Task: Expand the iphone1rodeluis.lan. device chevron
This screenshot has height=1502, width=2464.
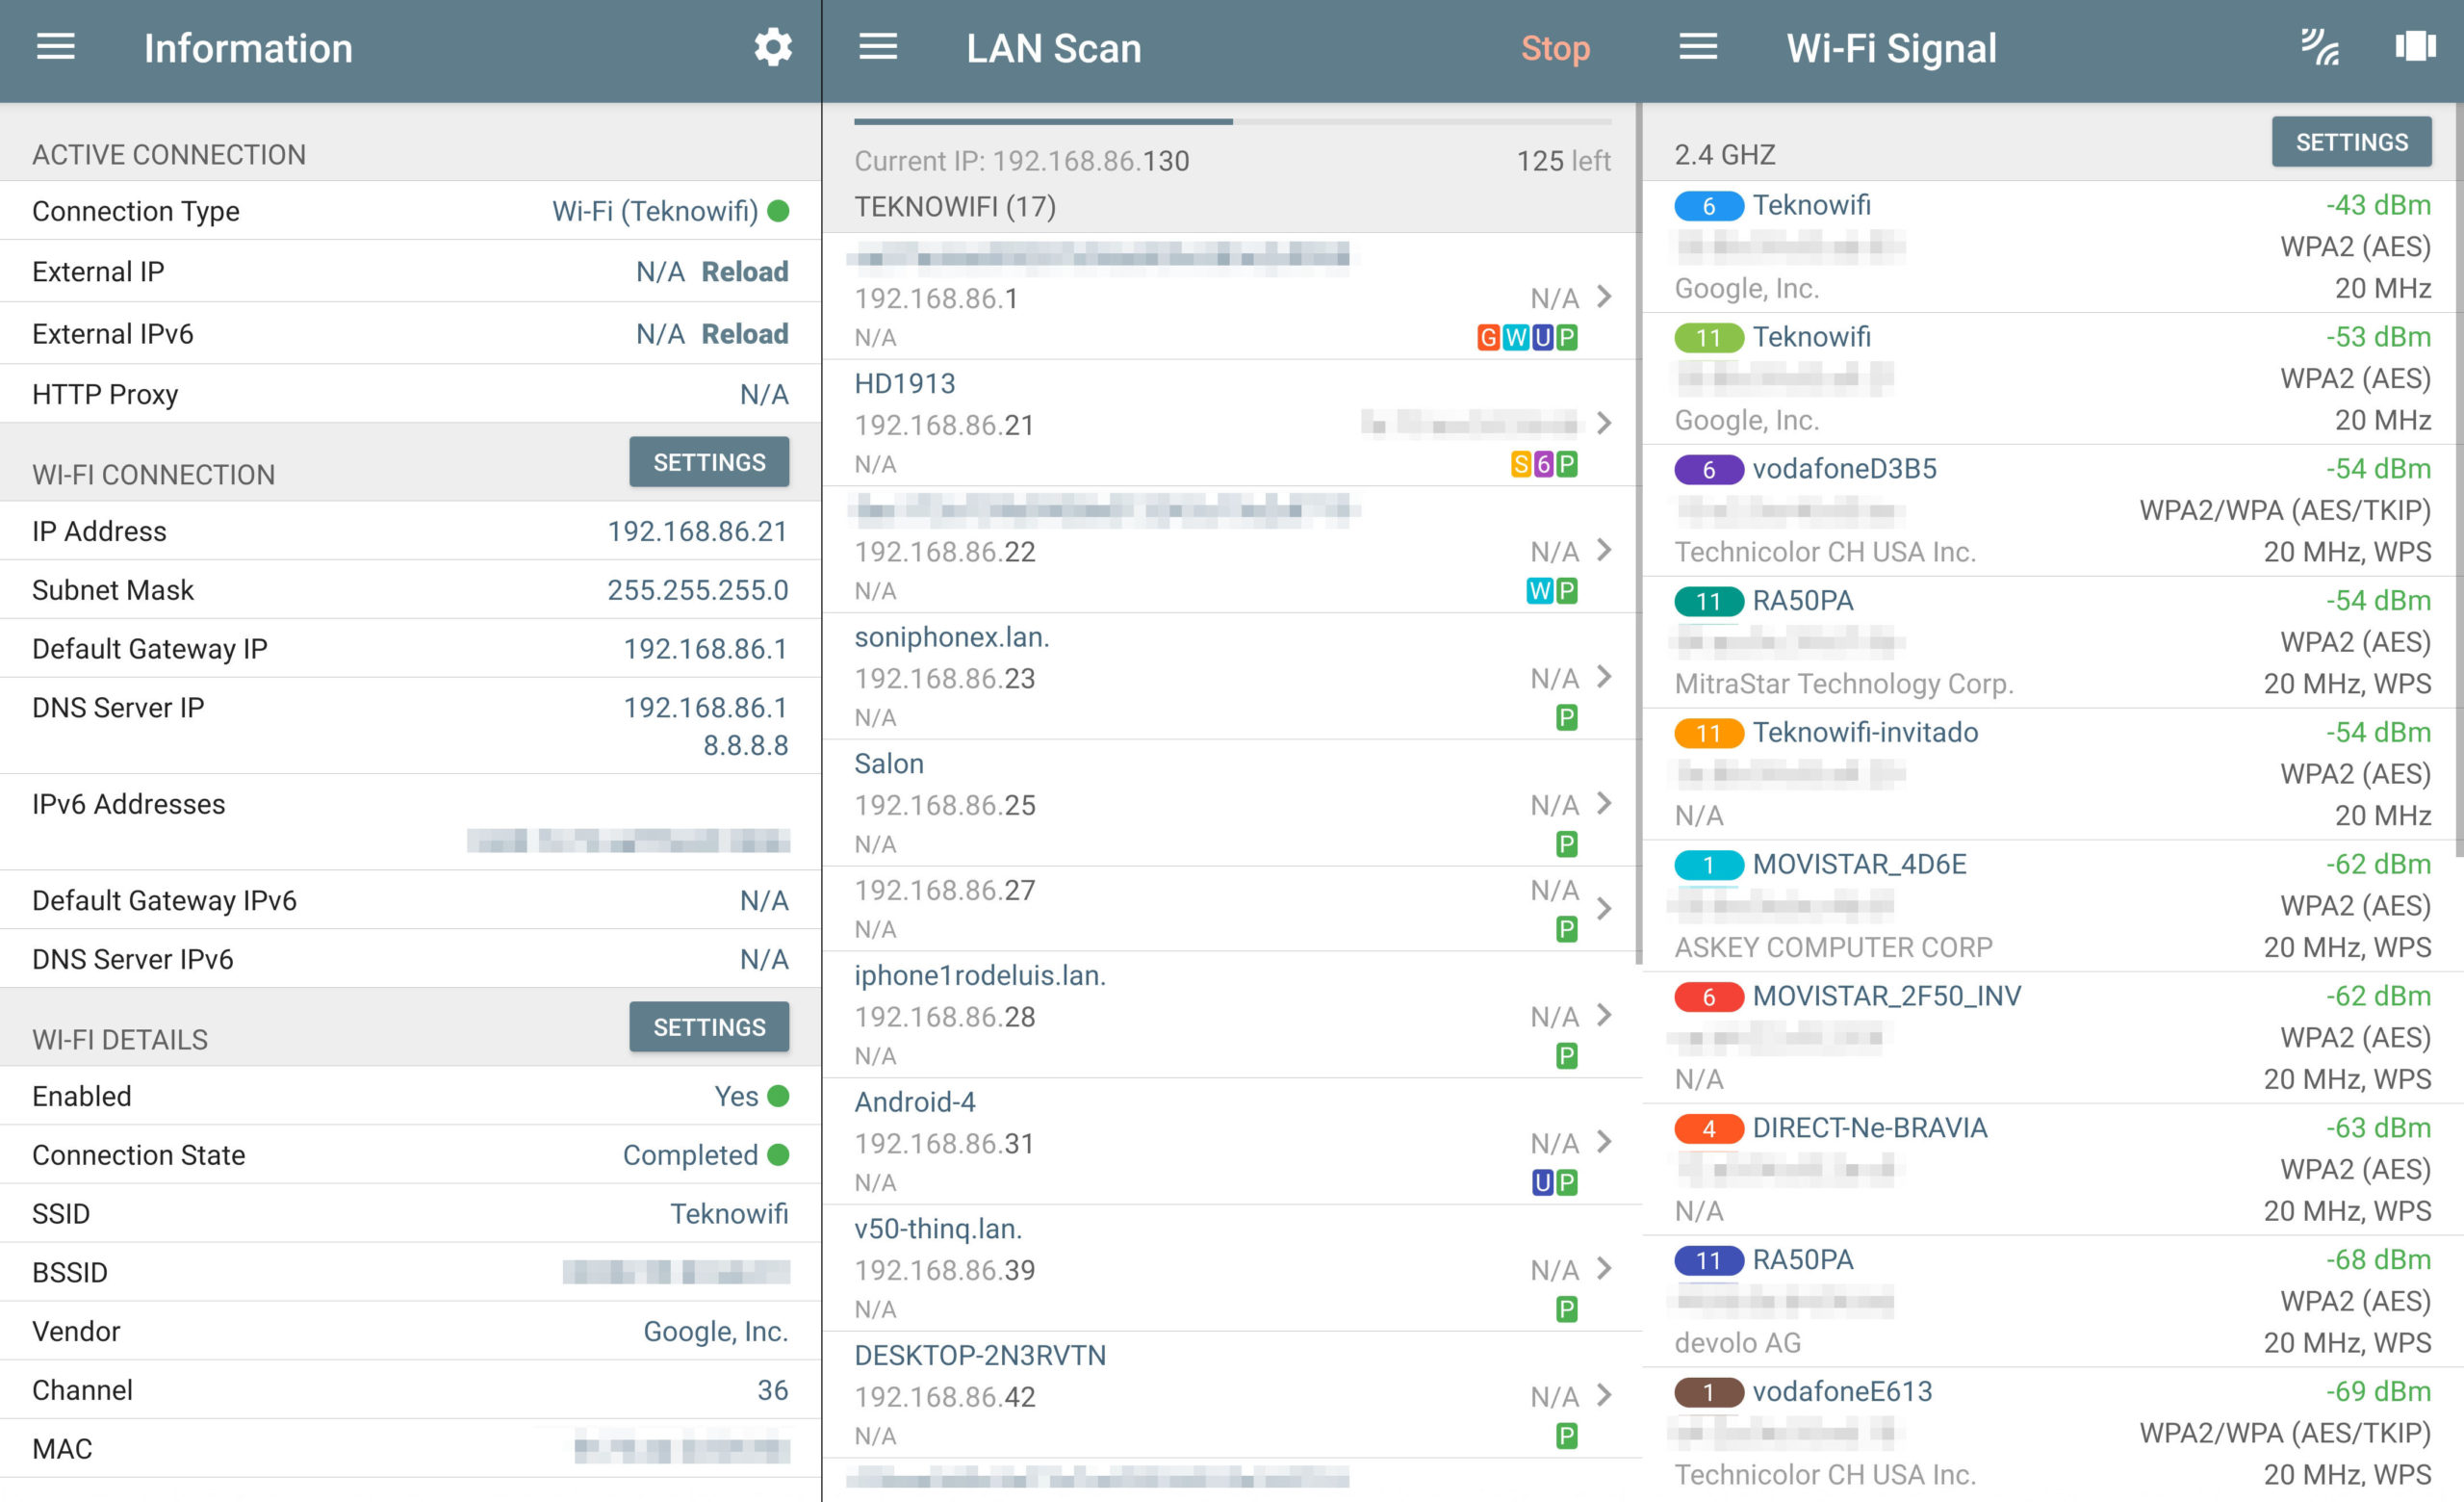Action: click(x=1604, y=1015)
